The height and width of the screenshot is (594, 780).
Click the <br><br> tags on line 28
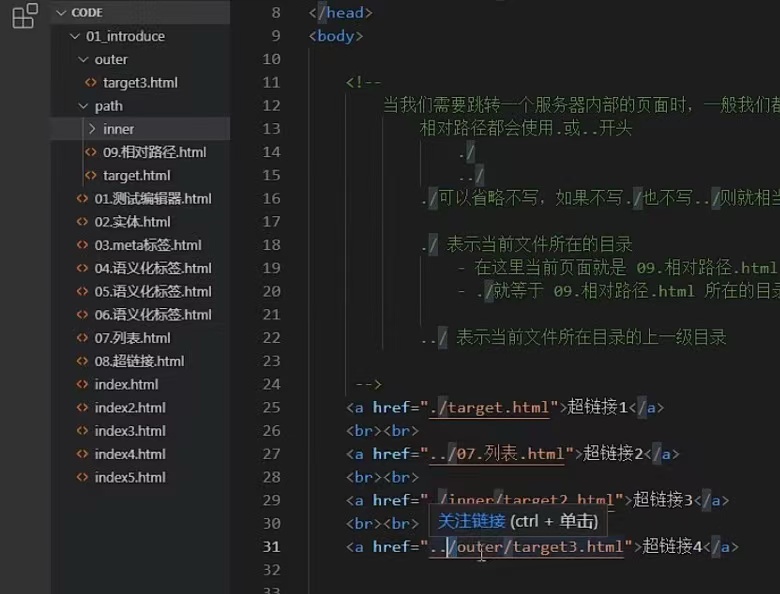point(383,478)
